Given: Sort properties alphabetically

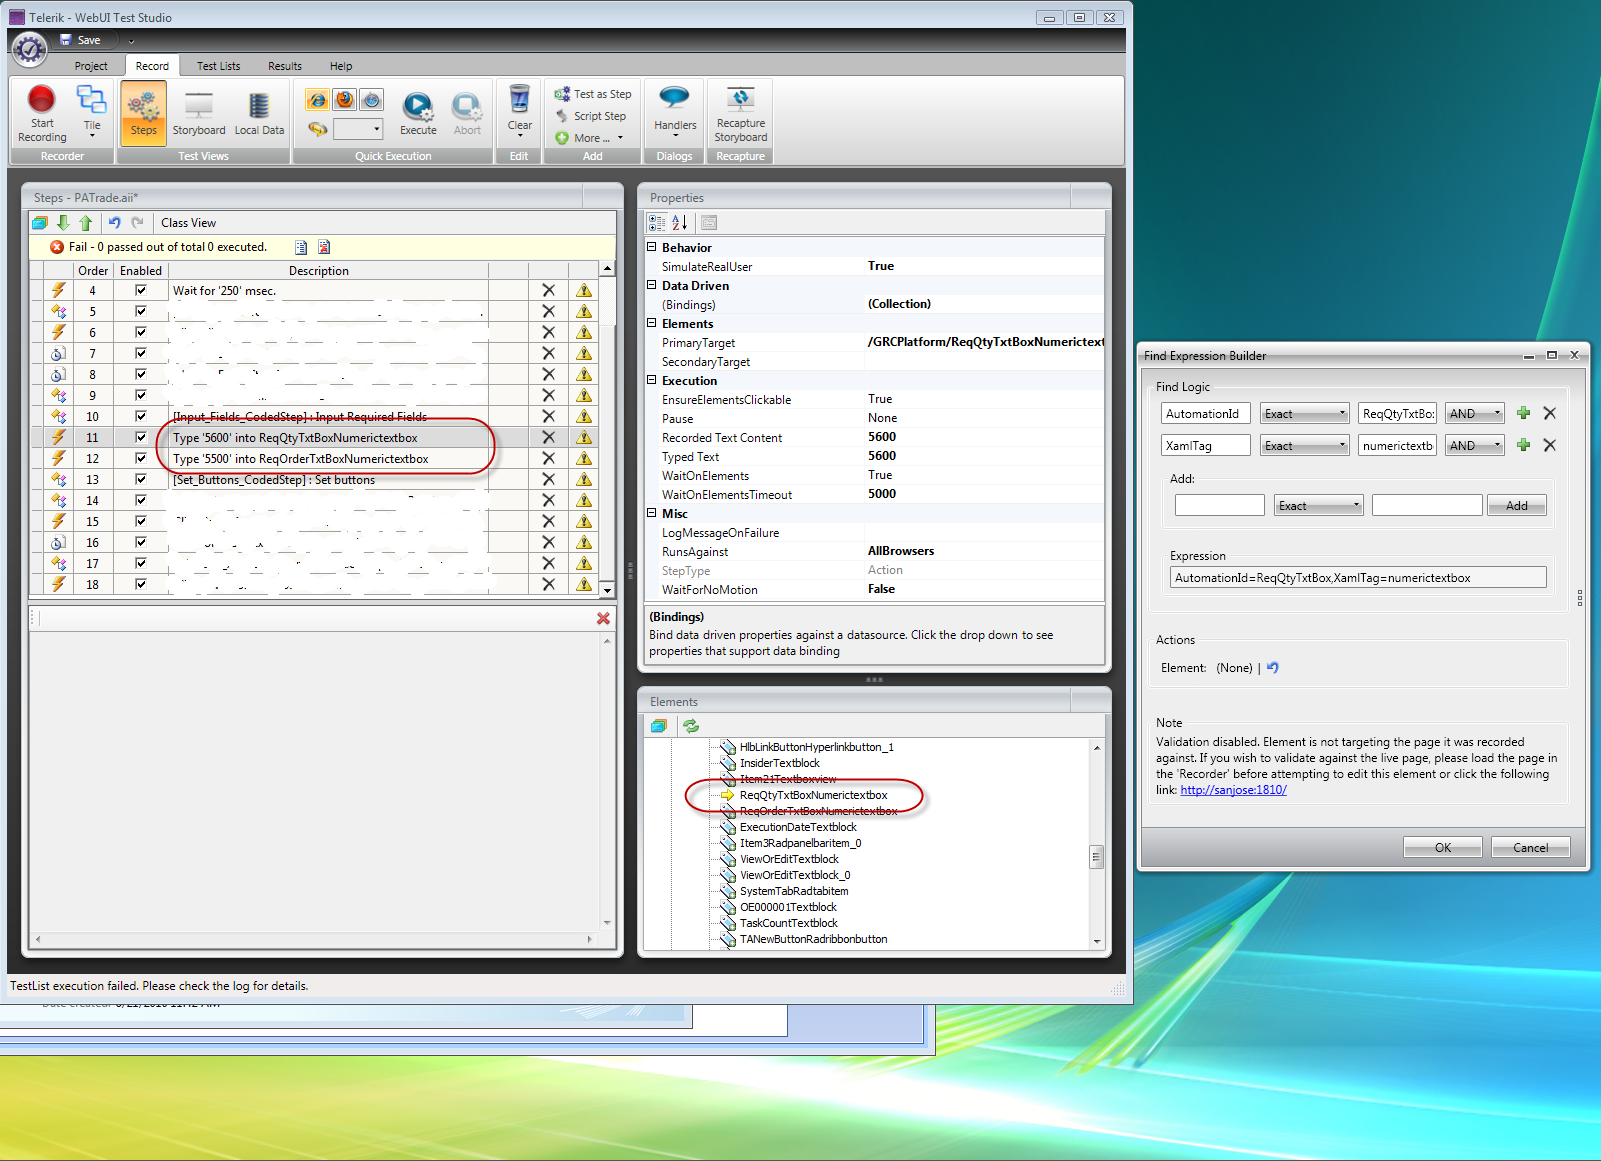Looking at the screenshot, I should [680, 223].
